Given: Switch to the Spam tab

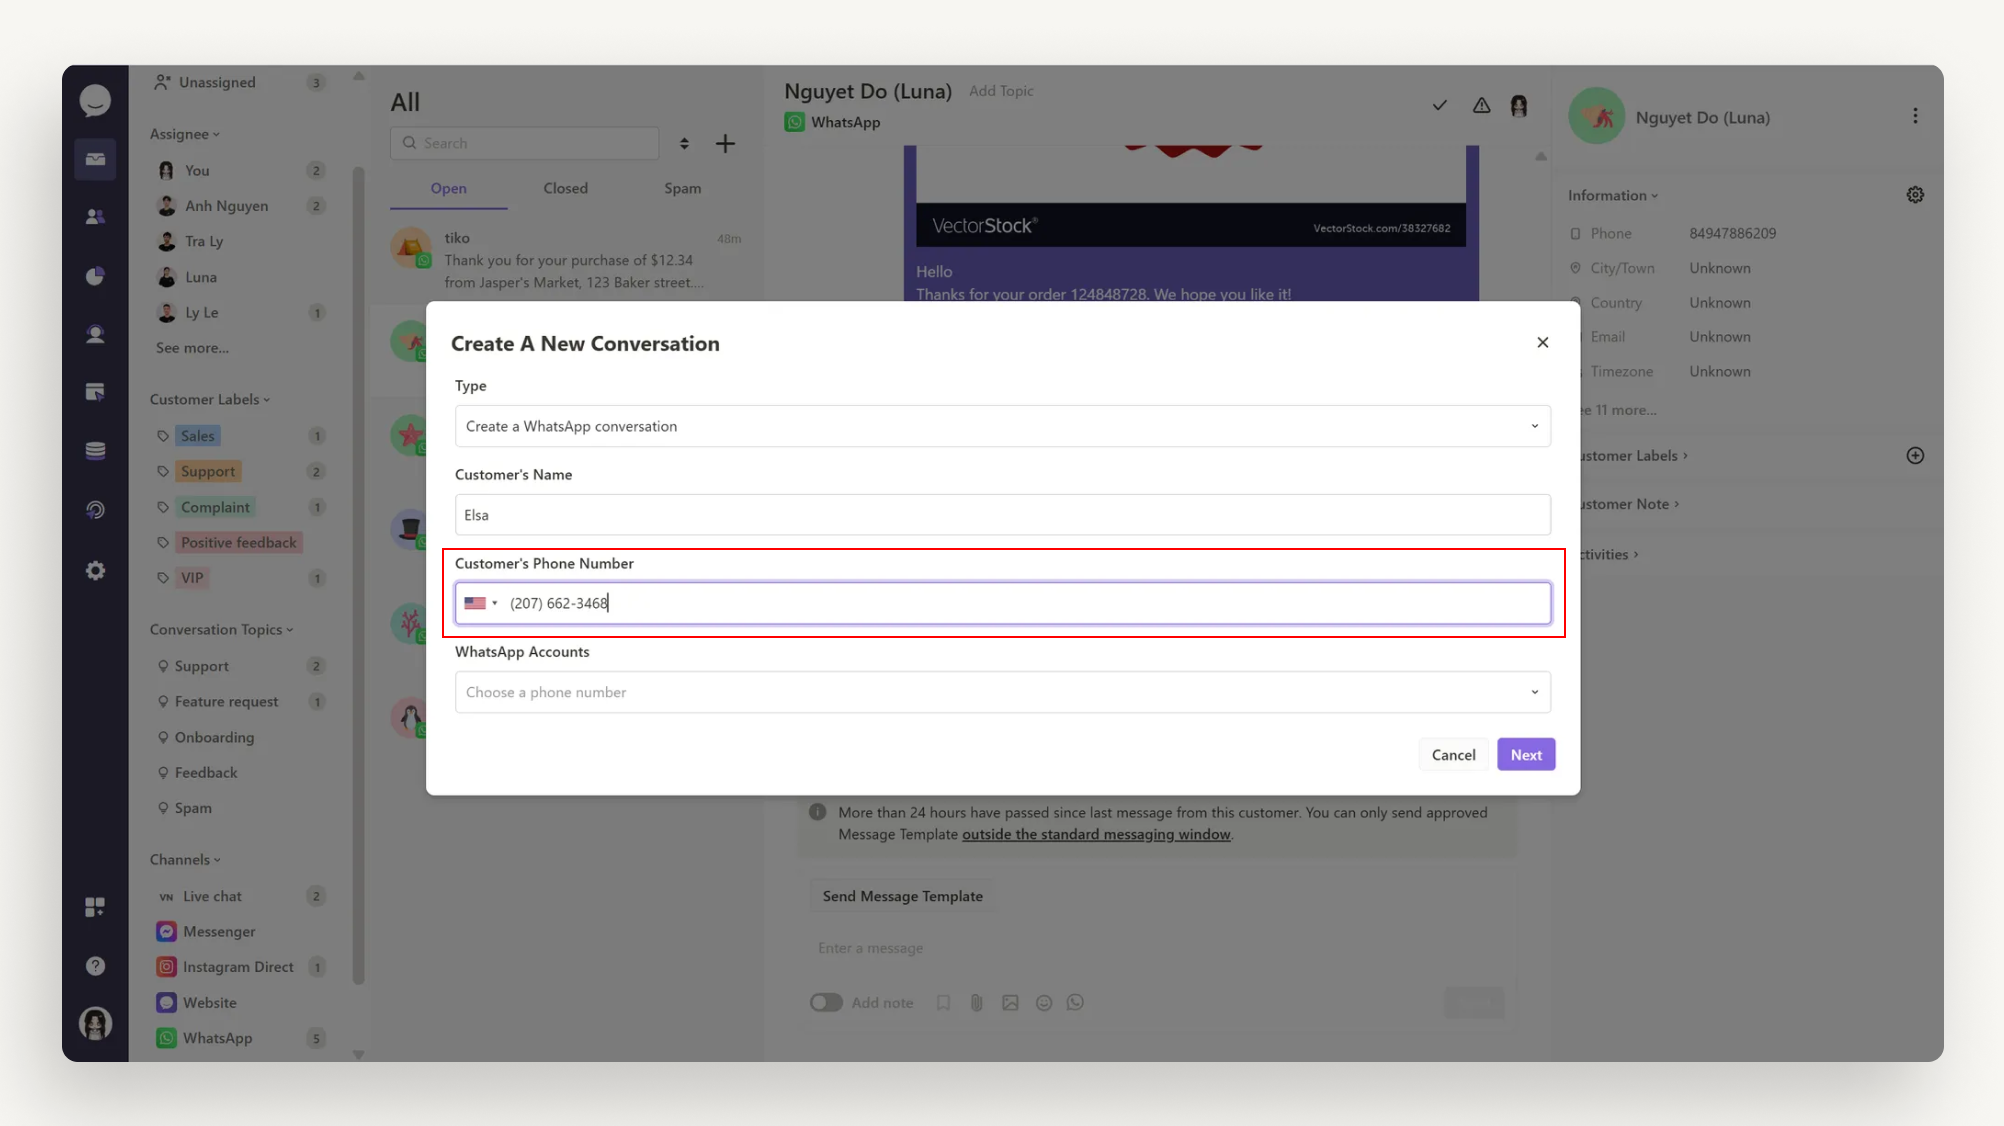Looking at the screenshot, I should tap(682, 188).
